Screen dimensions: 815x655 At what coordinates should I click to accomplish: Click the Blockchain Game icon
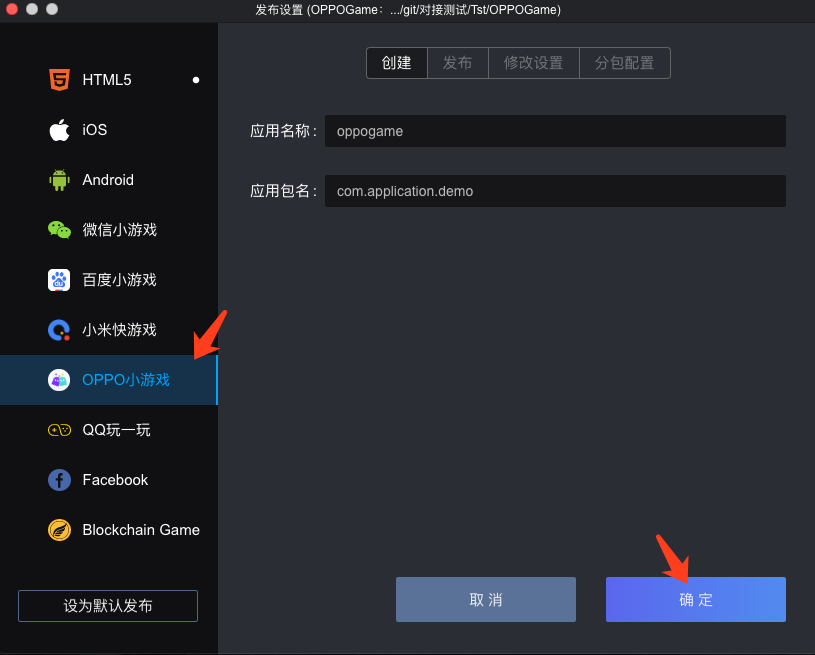pos(59,530)
